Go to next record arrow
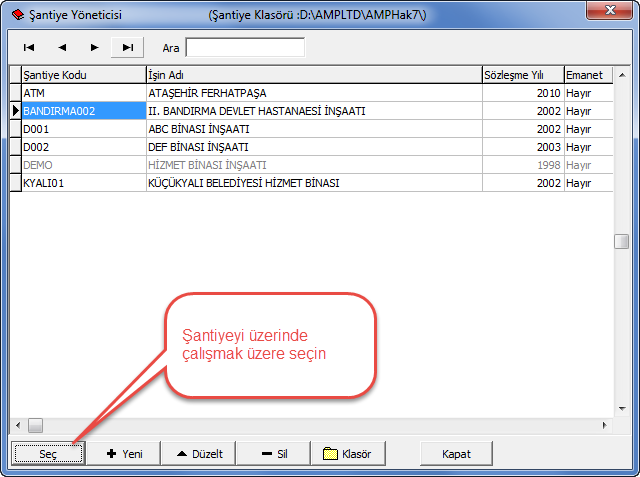The height and width of the screenshot is (477, 640). tap(95, 47)
